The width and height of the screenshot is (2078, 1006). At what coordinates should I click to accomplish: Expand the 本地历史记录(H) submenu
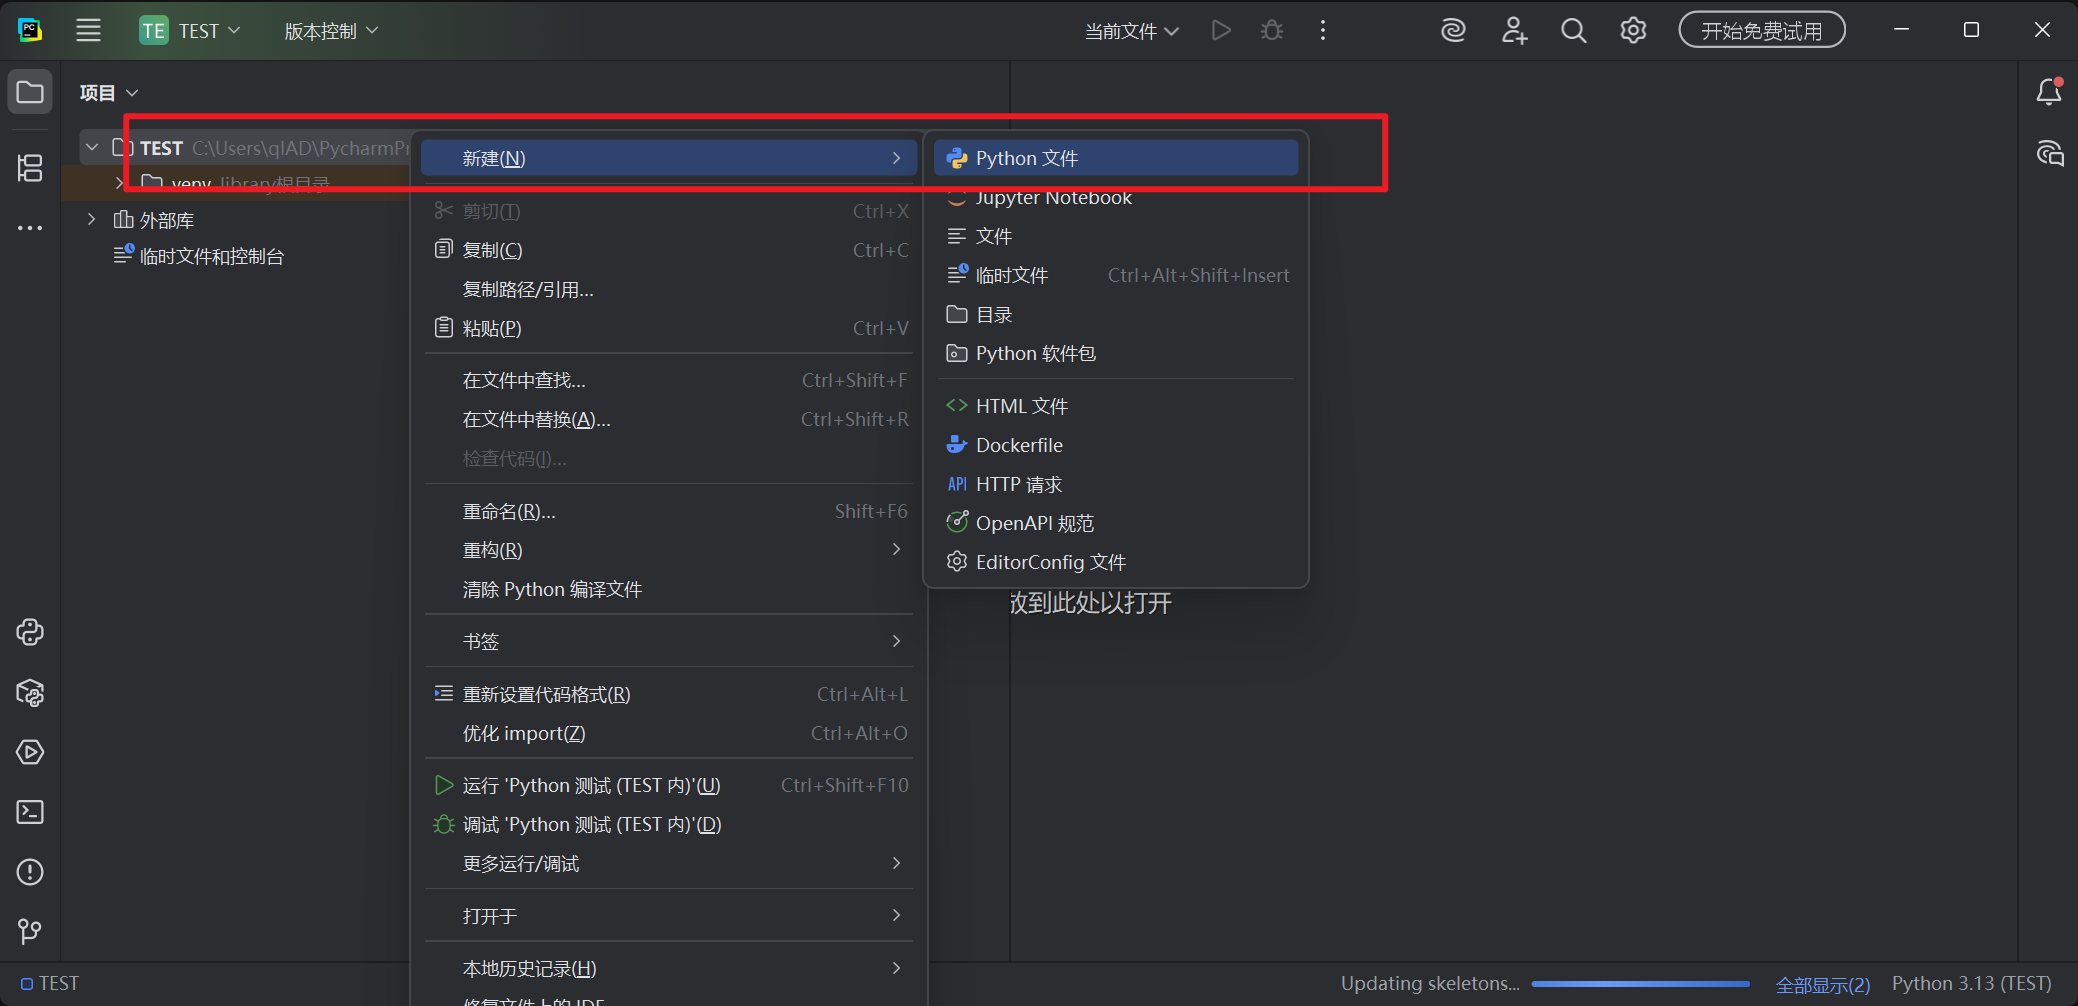coord(668,968)
